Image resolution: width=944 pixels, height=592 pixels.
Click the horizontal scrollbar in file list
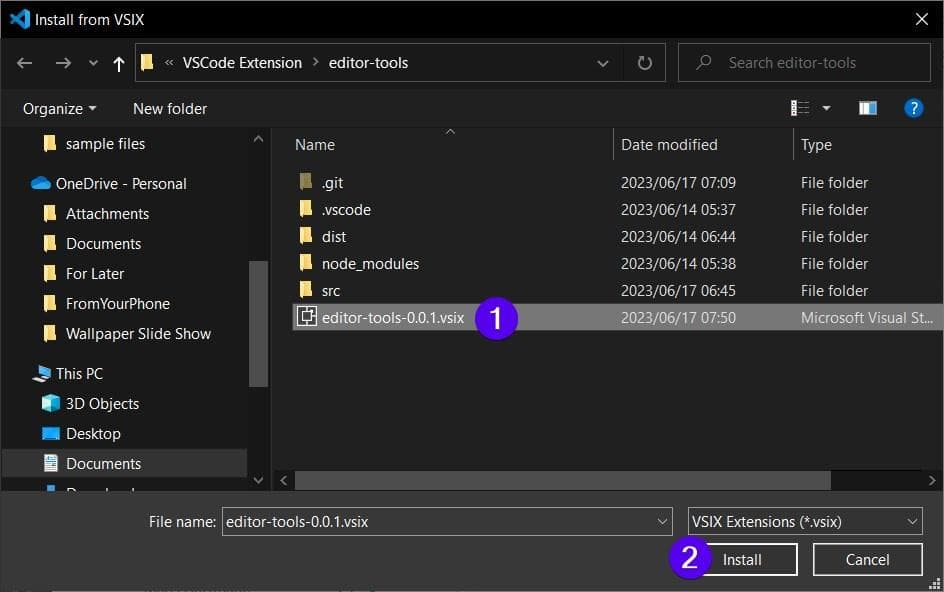click(562, 481)
